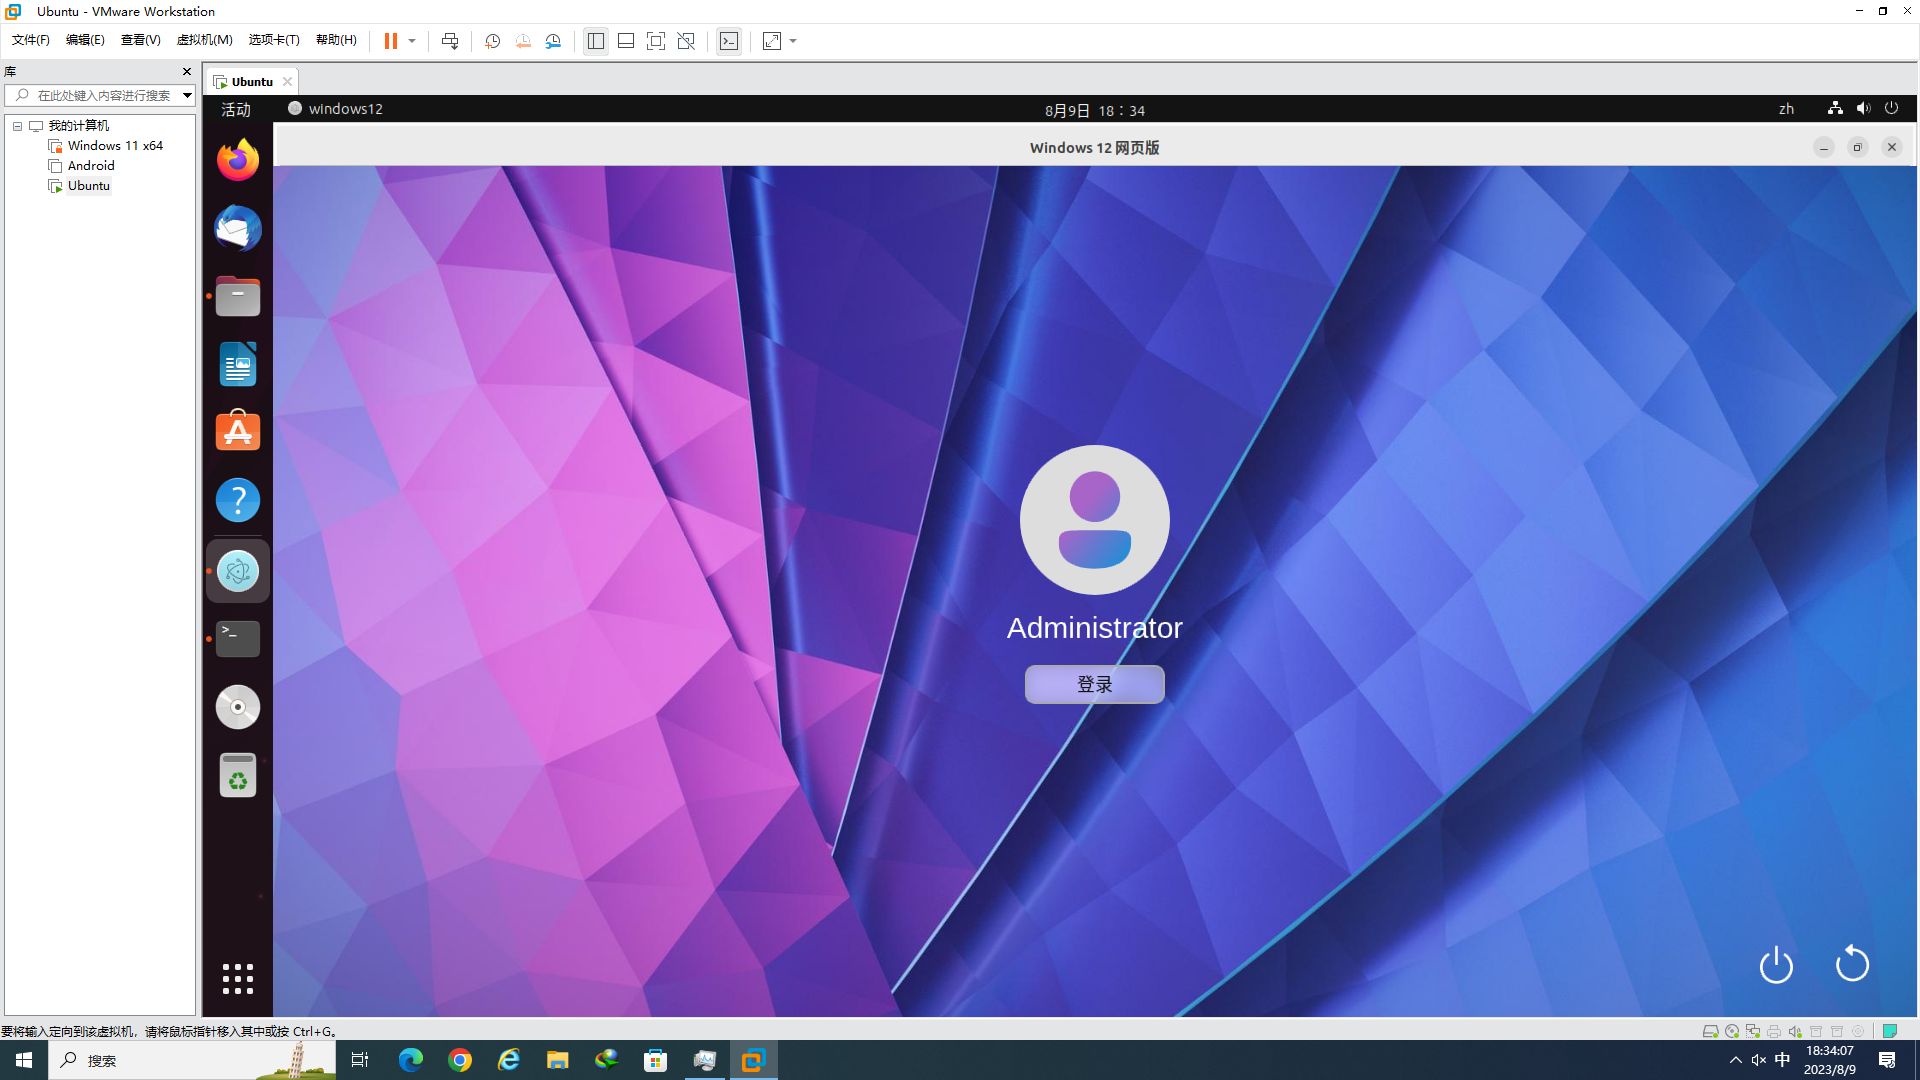Enter full screen mode
The height and width of the screenshot is (1080, 1920).
point(656,41)
